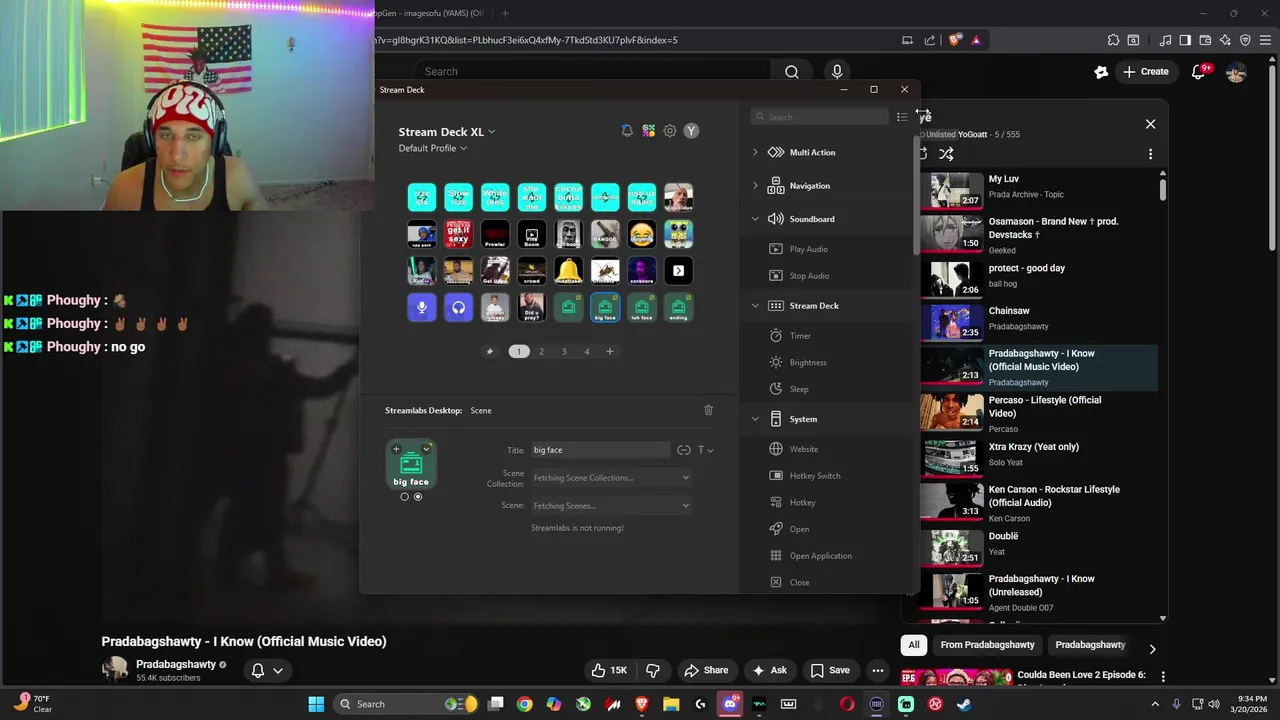Screen dimensions: 1280x720
Task: Share the YouTube video
Action: (x=706, y=670)
